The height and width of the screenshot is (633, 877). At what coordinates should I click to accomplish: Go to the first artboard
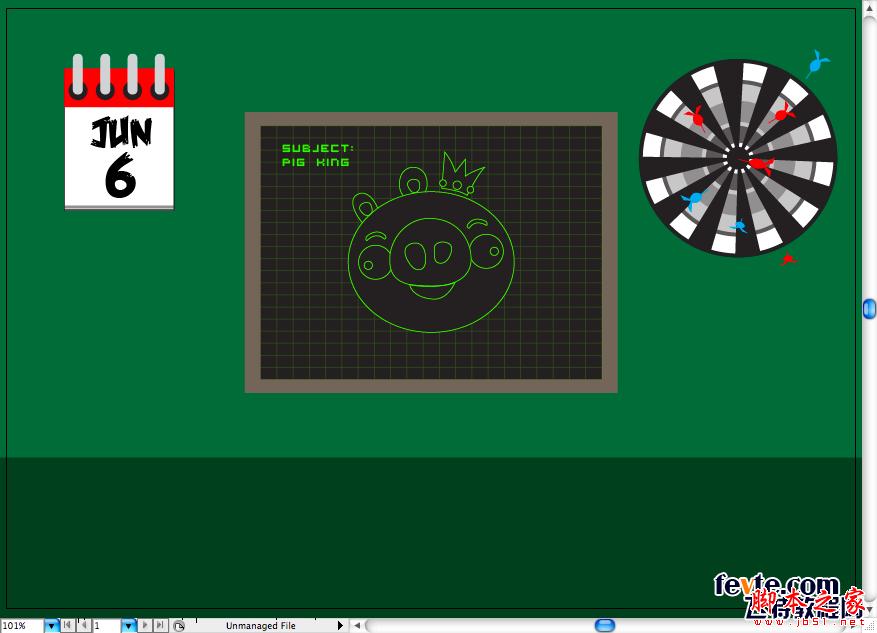click(67, 625)
